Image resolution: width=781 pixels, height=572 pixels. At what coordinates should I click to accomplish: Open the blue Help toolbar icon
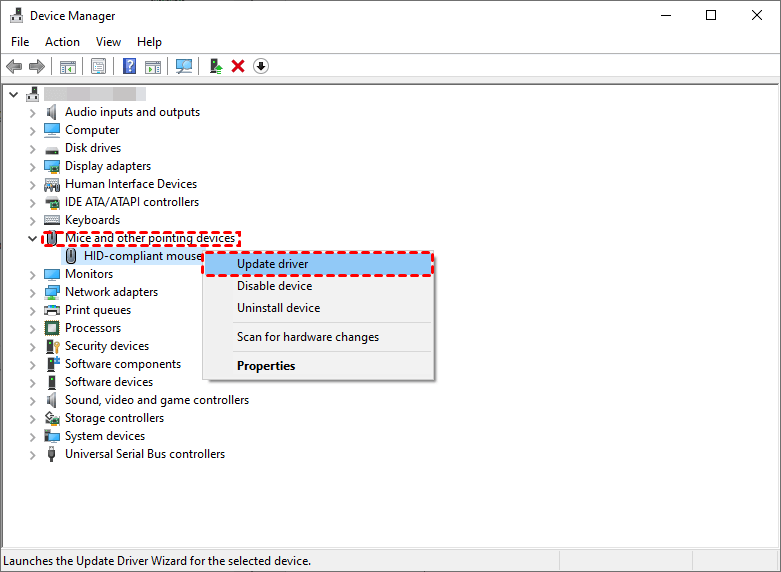click(x=130, y=66)
